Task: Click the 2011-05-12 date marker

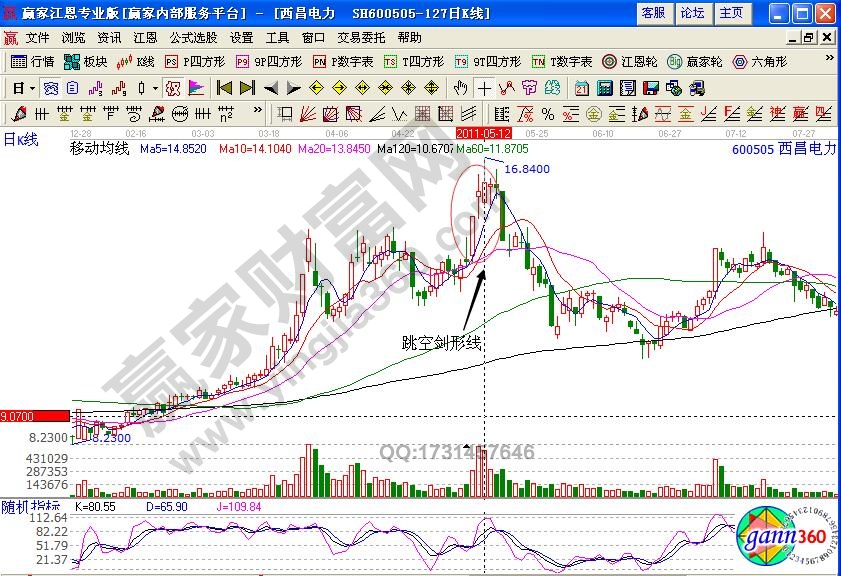Action: 484,133
